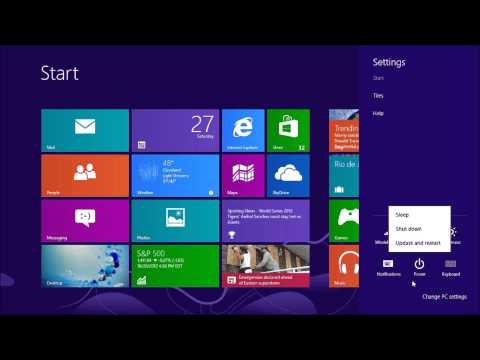Open the SkyDrive cloud tile
This screenshot has width=480, height=360.
click(x=288, y=176)
